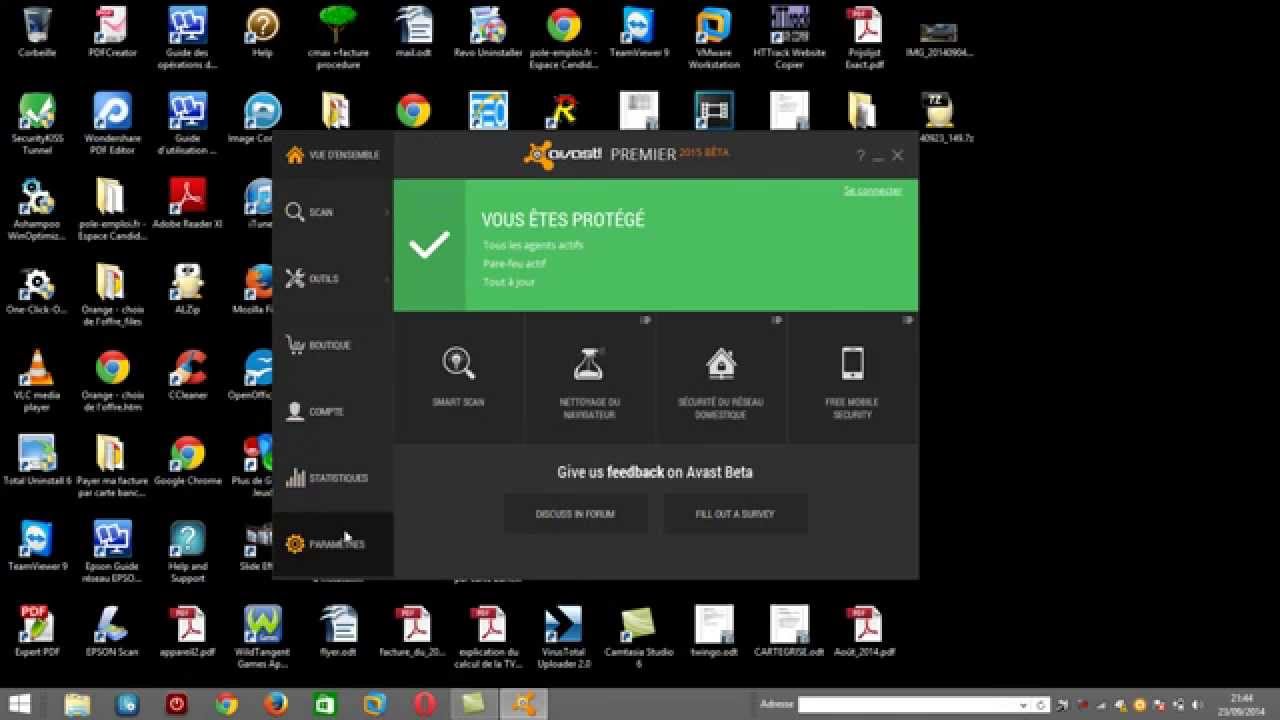Open Paramètres in Avast sidebar
This screenshot has width=1280, height=720.
click(x=333, y=544)
